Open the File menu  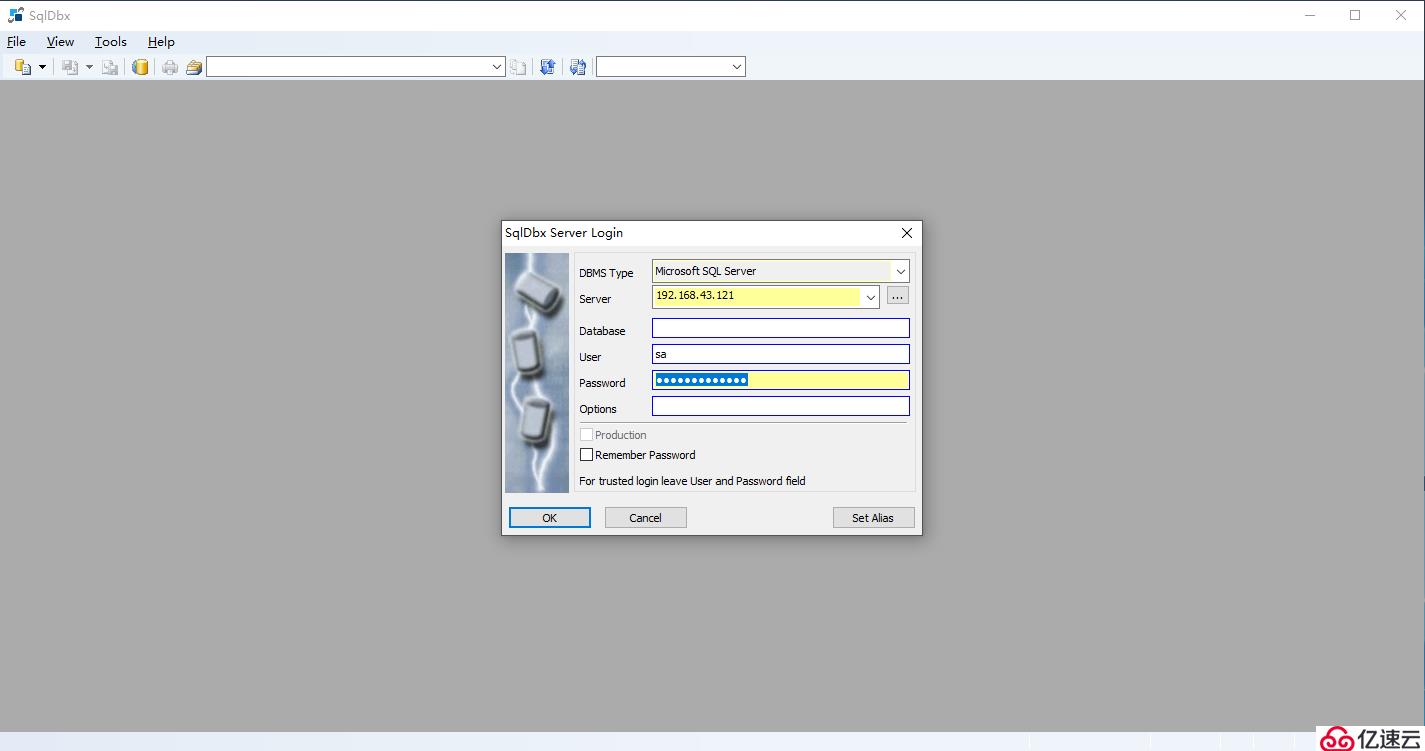tap(16, 42)
